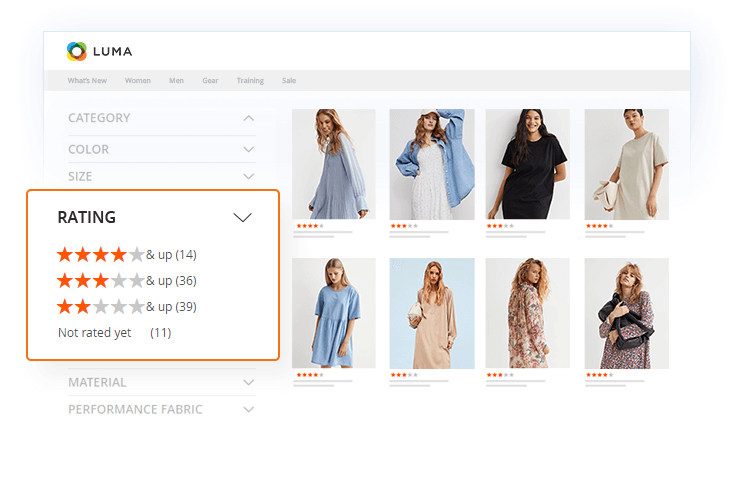Image resolution: width=735 pixels, height=489 pixels.
Task: Filter by 2 stars & up rating
Action: click(x=126, y=306)
